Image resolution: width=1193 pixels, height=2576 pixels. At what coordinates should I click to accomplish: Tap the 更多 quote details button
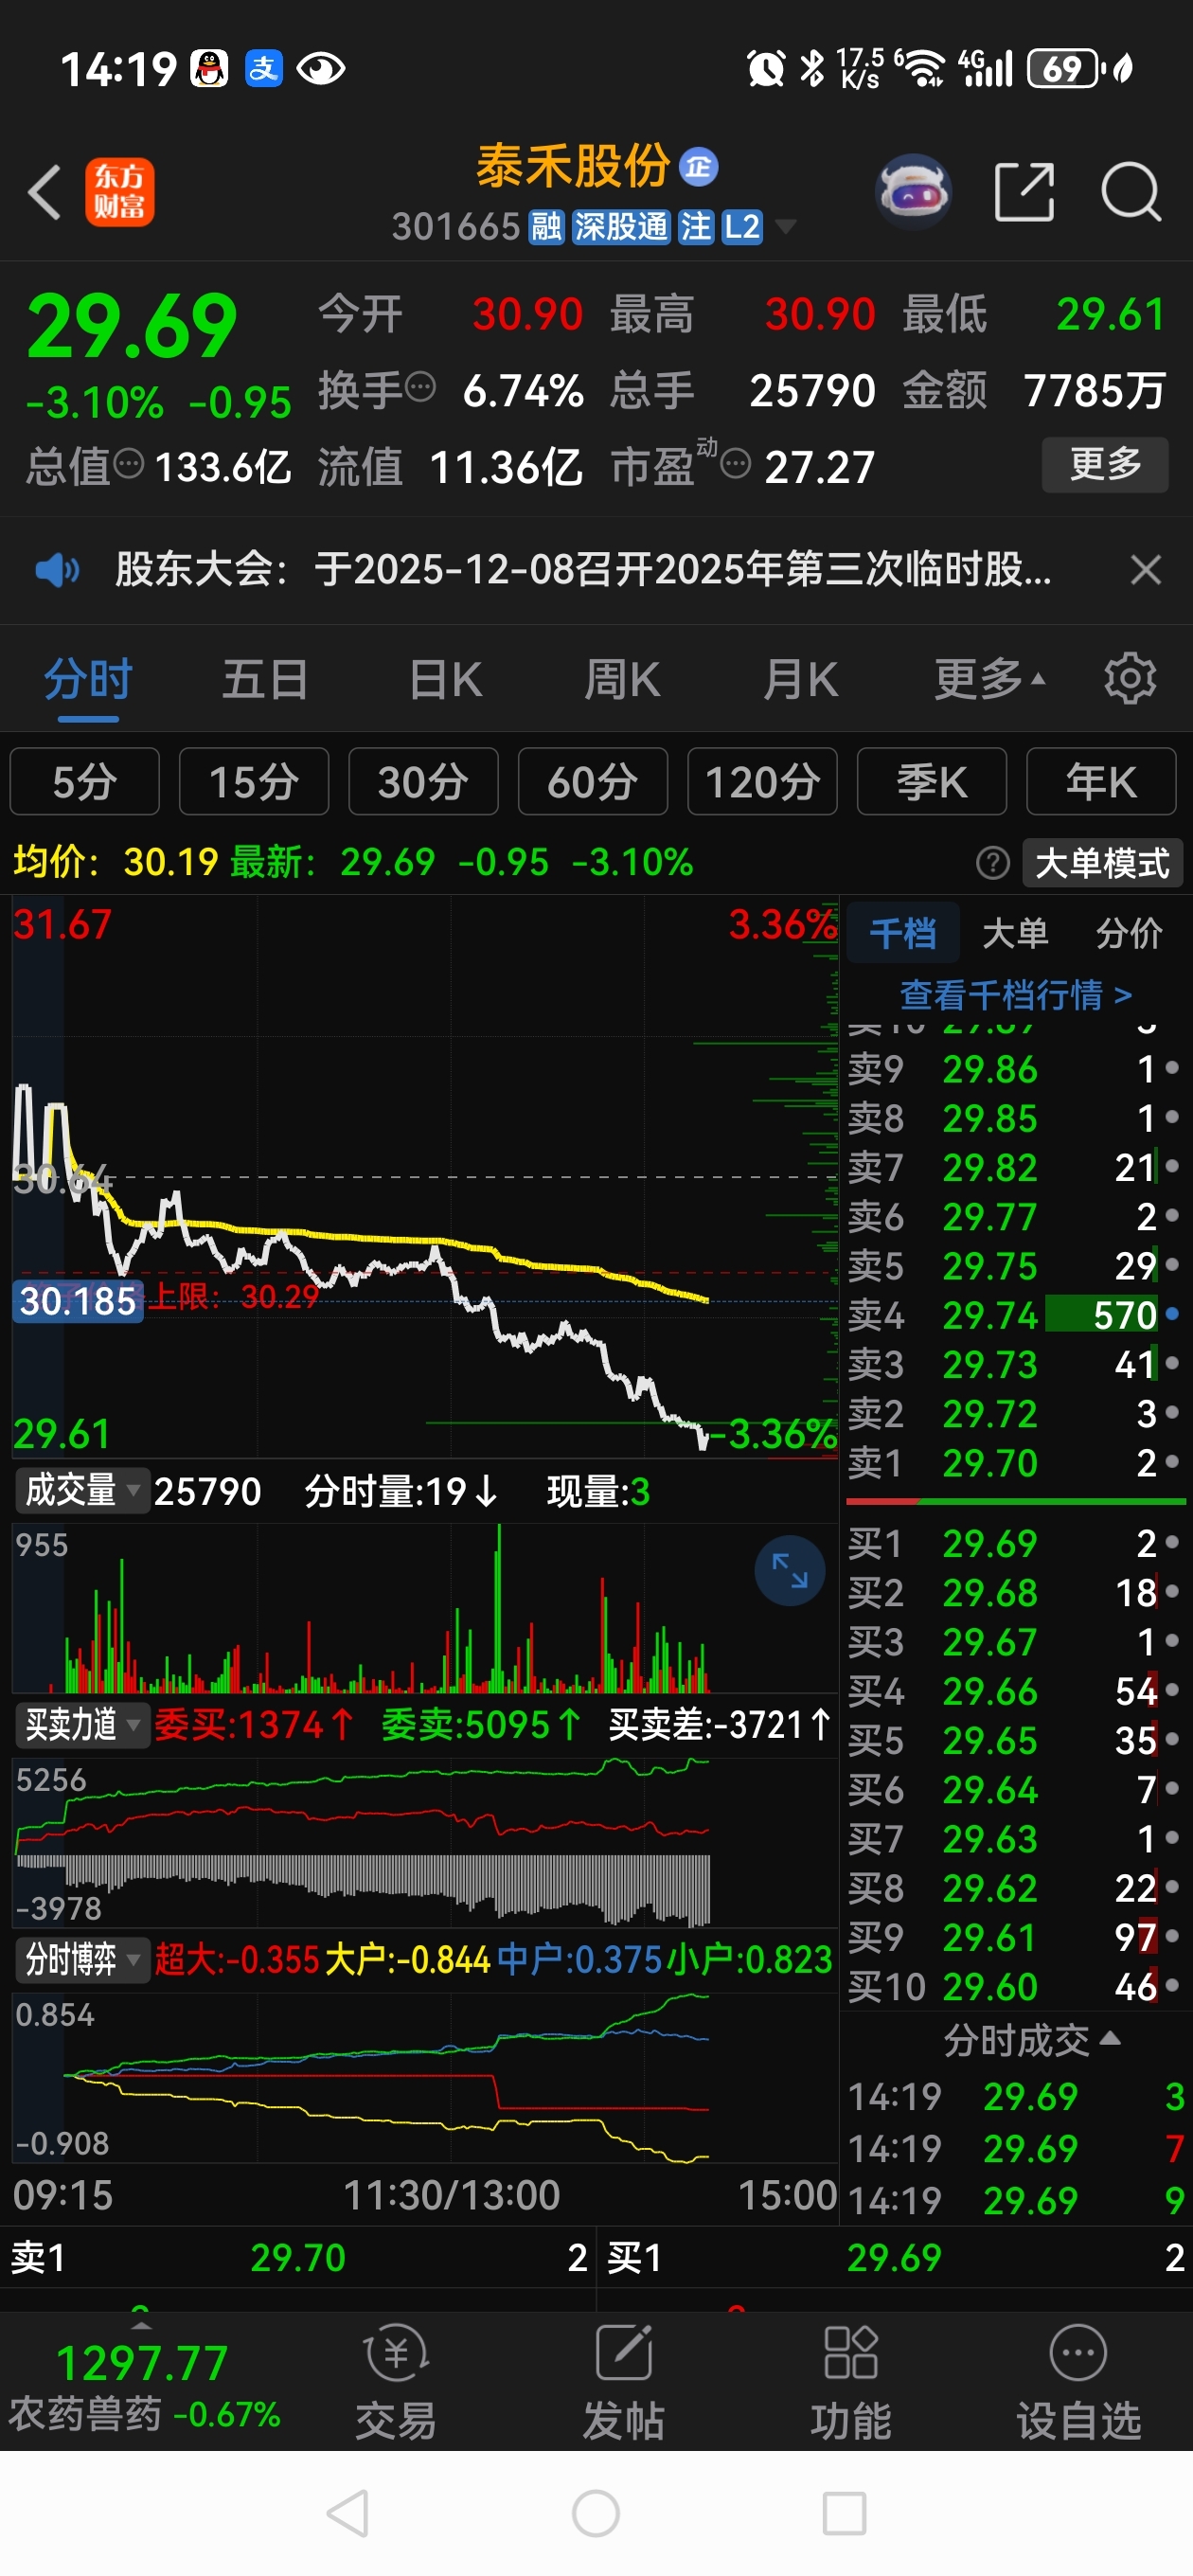coord(1105,464)
